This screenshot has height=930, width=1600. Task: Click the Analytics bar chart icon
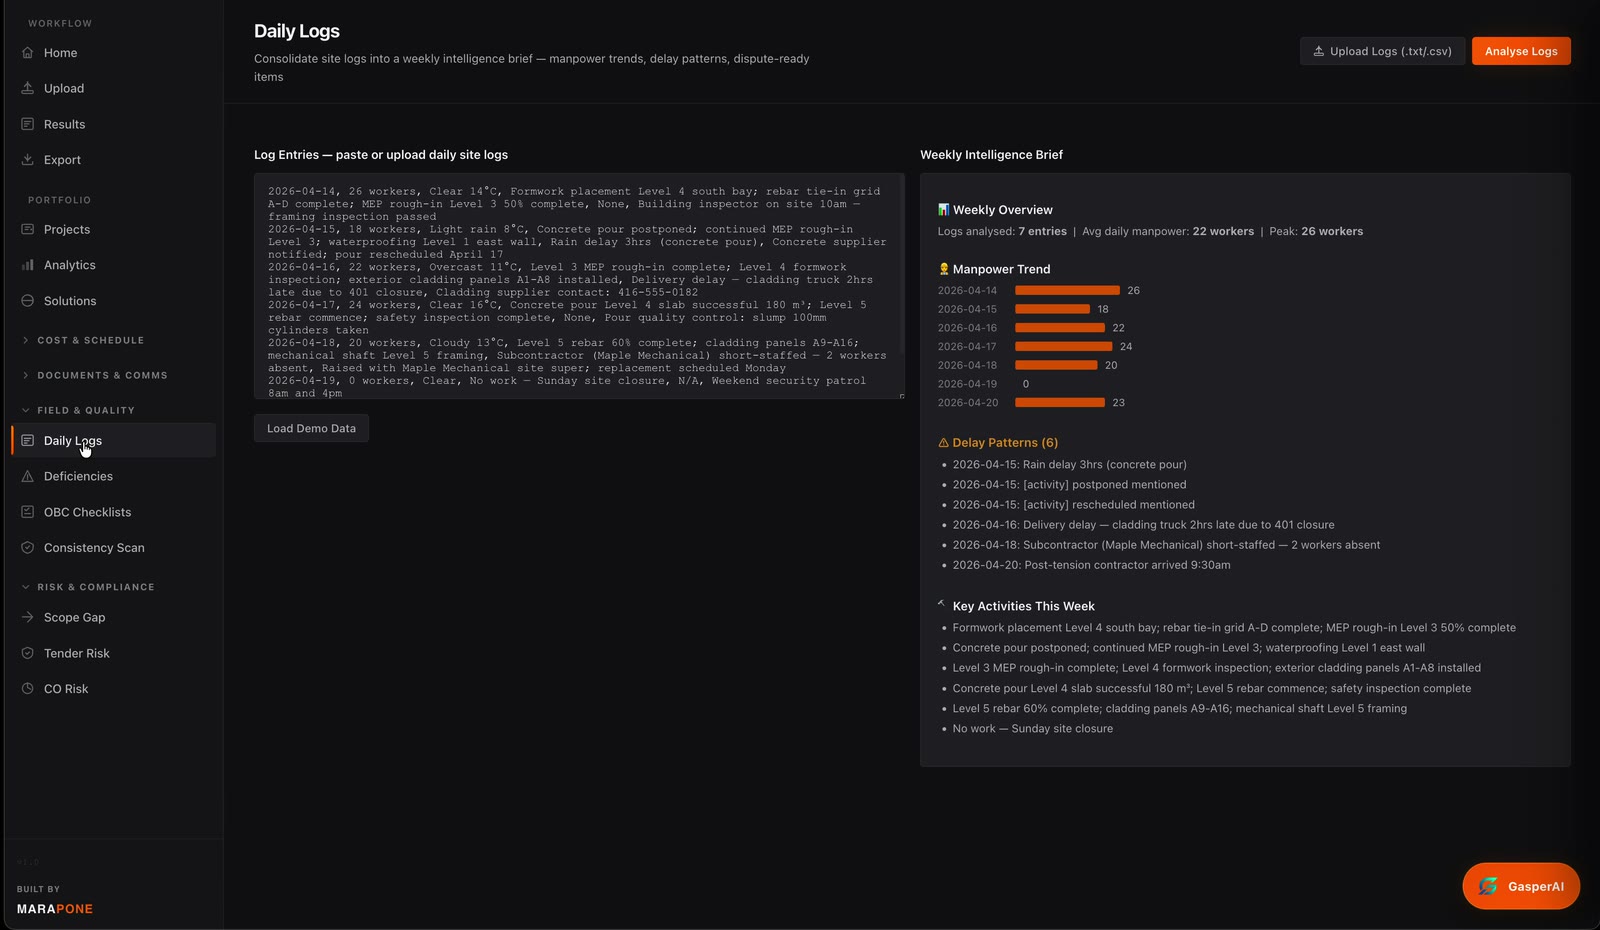click(27, 265)
